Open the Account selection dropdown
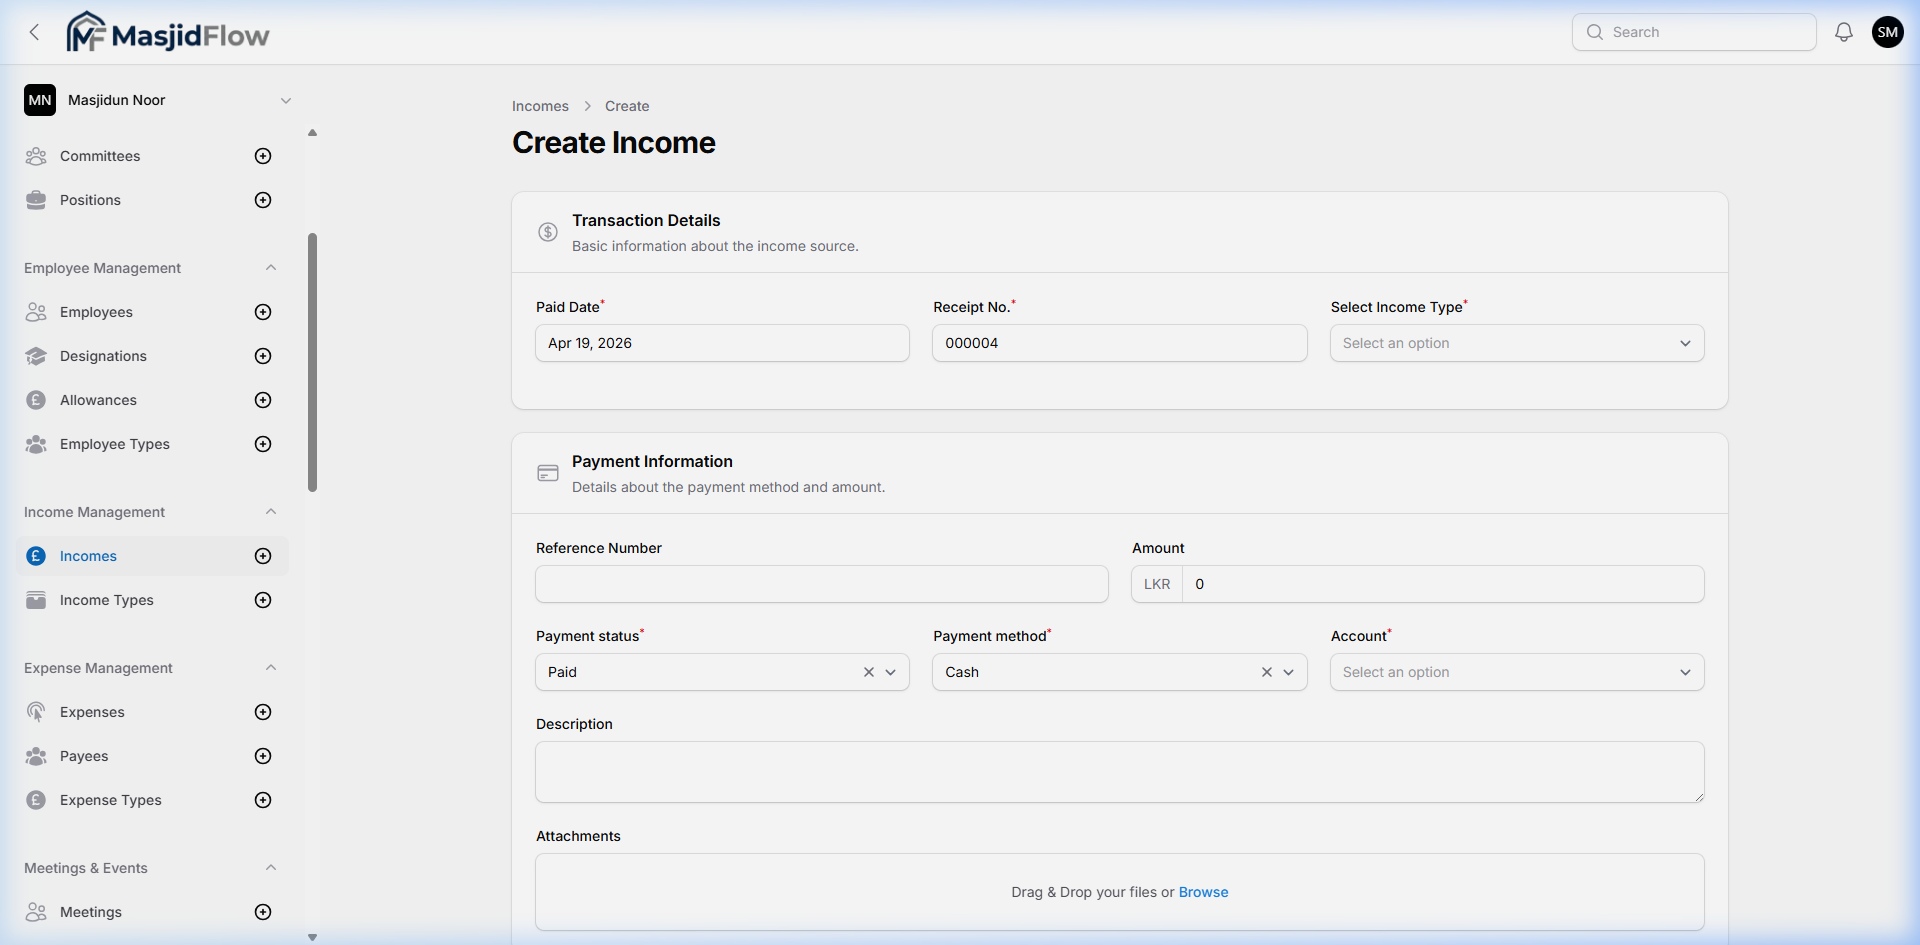This screenshot has width=1920, height=945. click(1516, 672)
